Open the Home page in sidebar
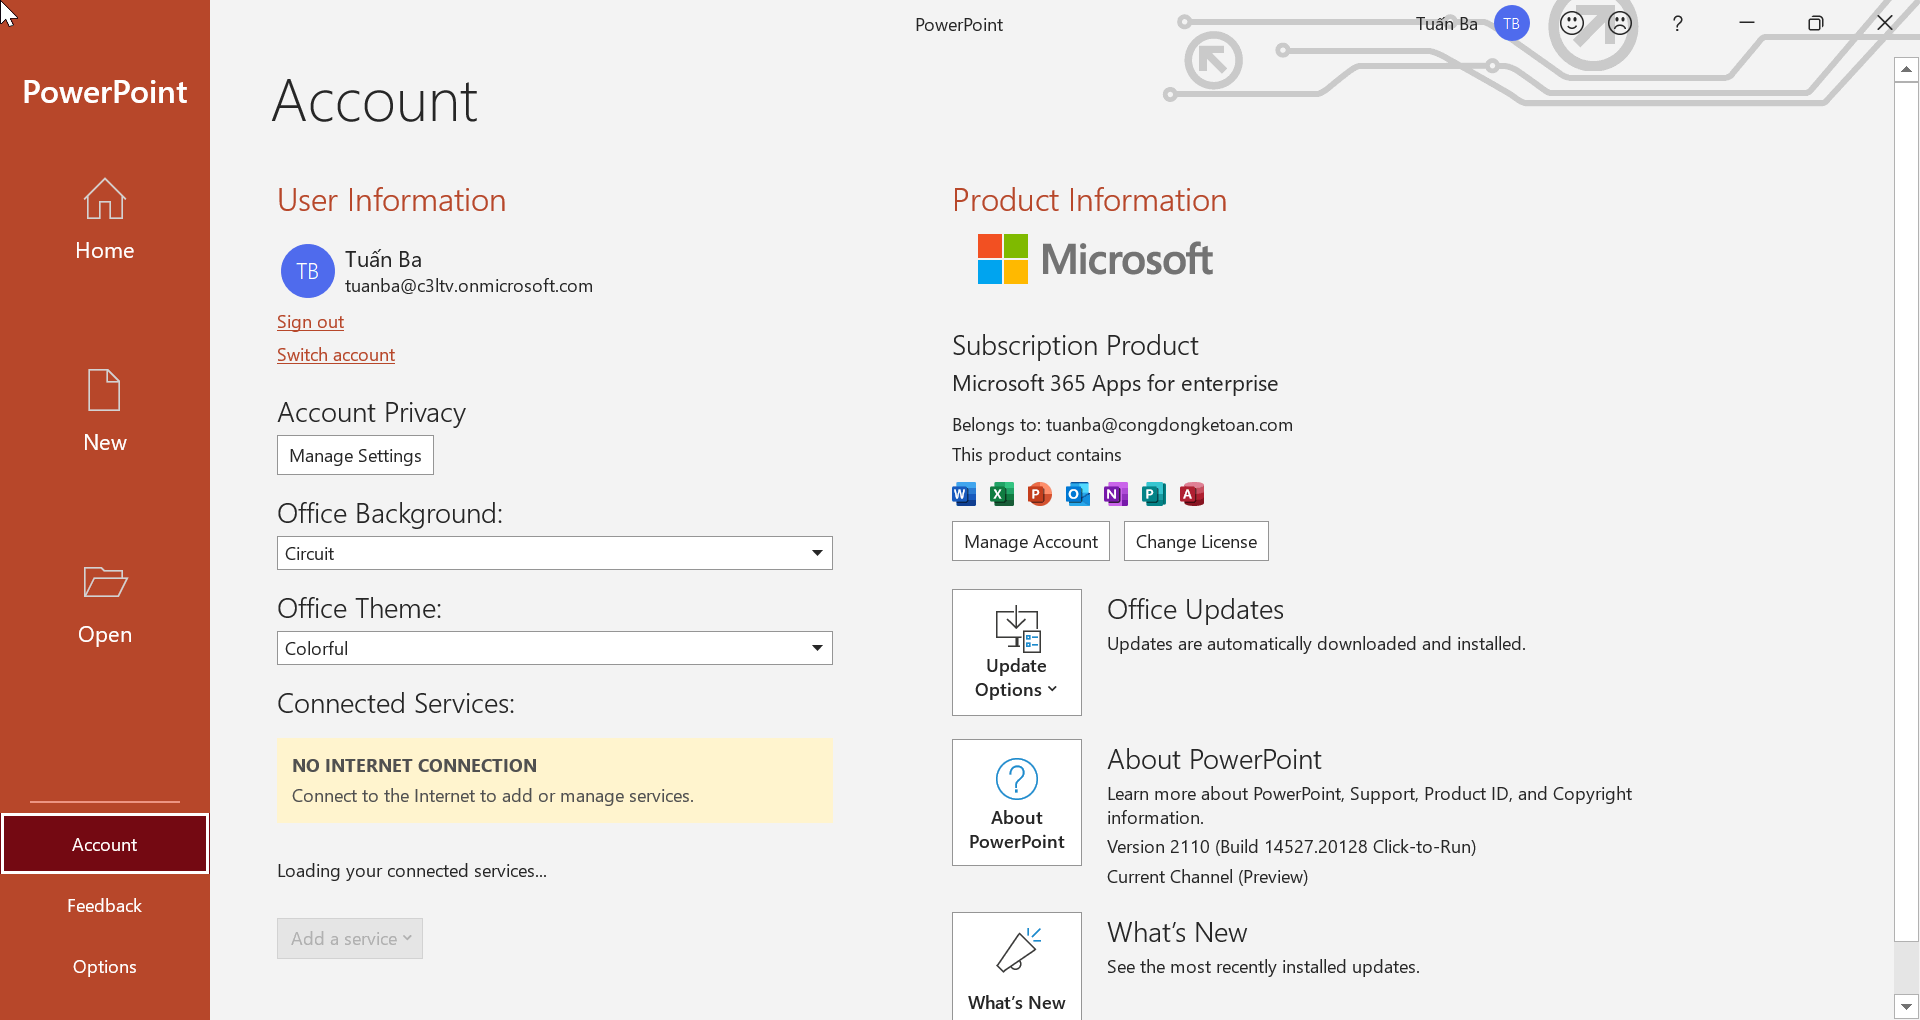1920x1020 pixels. (x=104, y=220)
